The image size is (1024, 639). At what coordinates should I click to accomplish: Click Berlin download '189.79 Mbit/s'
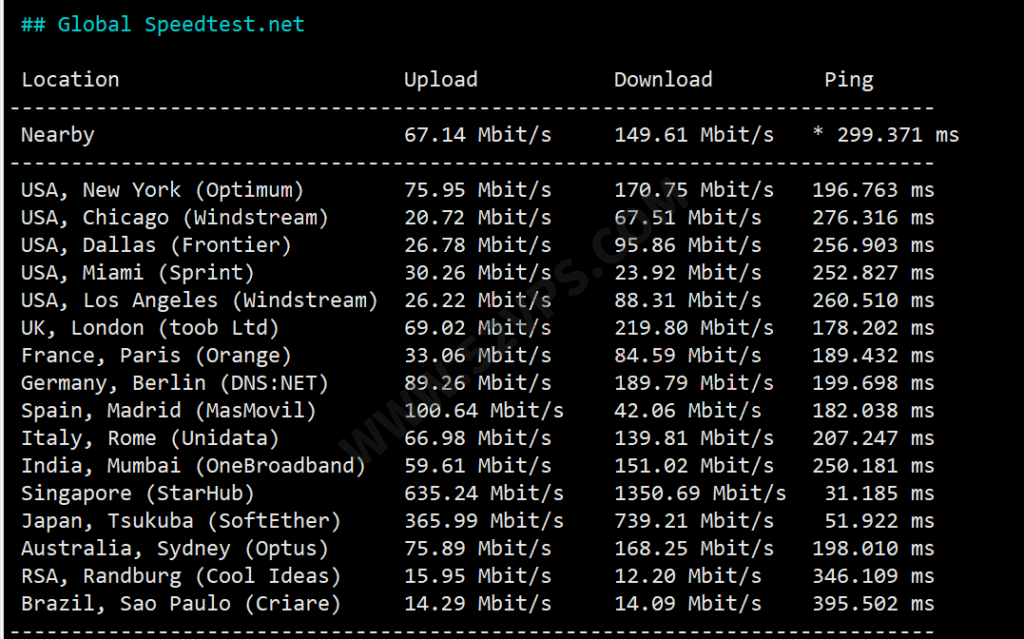pyautogui.click(x=694, y=382)
